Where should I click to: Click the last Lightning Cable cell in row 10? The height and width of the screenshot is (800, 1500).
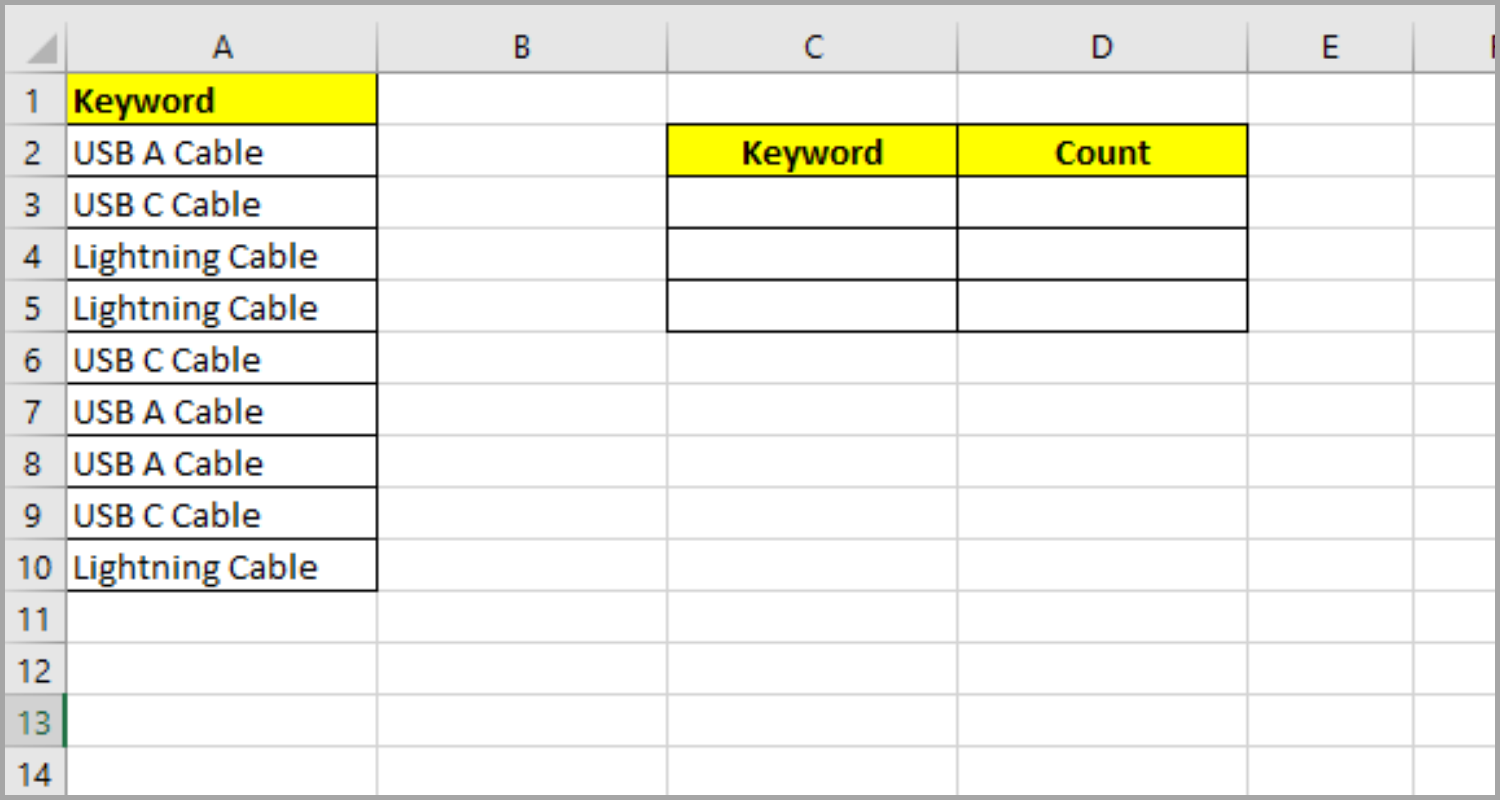220,566
